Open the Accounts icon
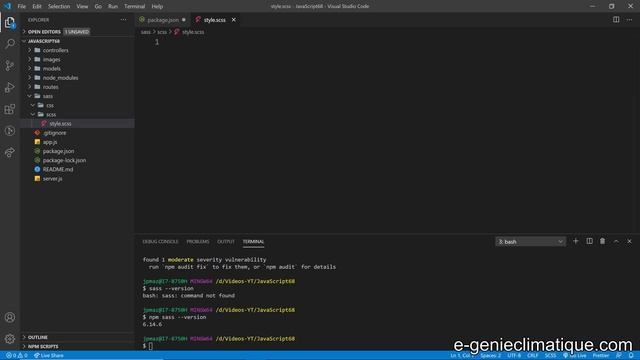This screenshot has width=640, height=360. tap(10, 317)
